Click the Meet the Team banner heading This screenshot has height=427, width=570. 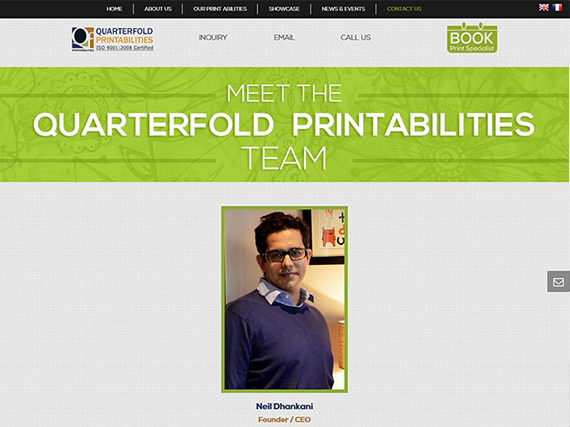pyautogui.click(x=284, y=125)
